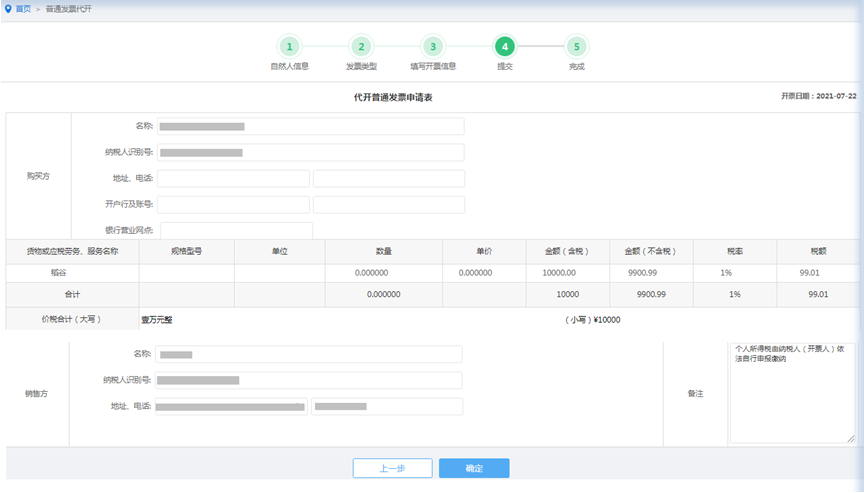Click step 5 circle 完成
Image resolution: width=864 pixels, height=493 pixels.
pyautogui.click(x=576, y=47)
